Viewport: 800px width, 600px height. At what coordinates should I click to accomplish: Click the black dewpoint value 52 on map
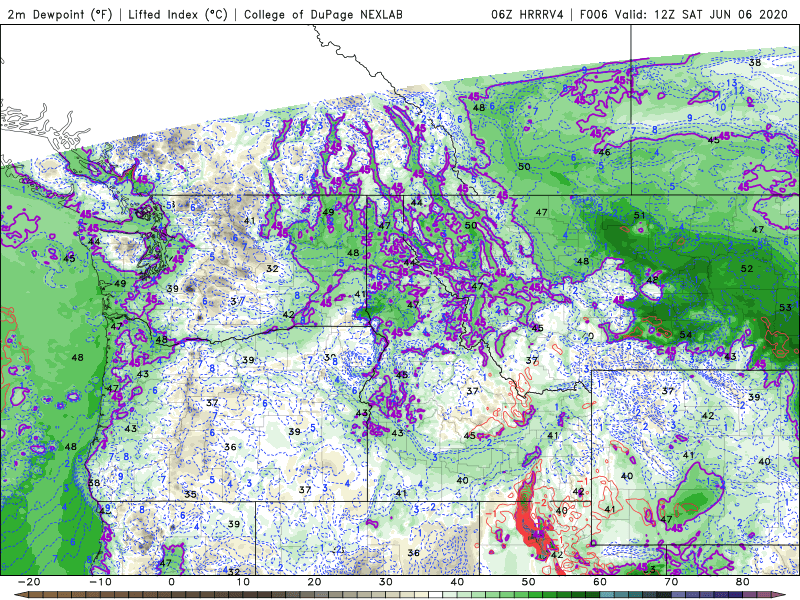pos(747,268)
